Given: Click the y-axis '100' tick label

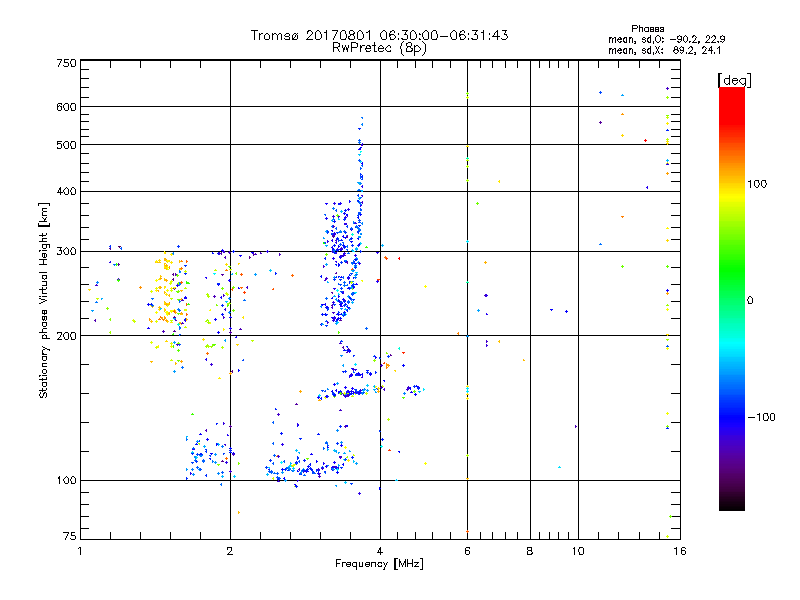Looking at the screenshot, I should [67, 480].
